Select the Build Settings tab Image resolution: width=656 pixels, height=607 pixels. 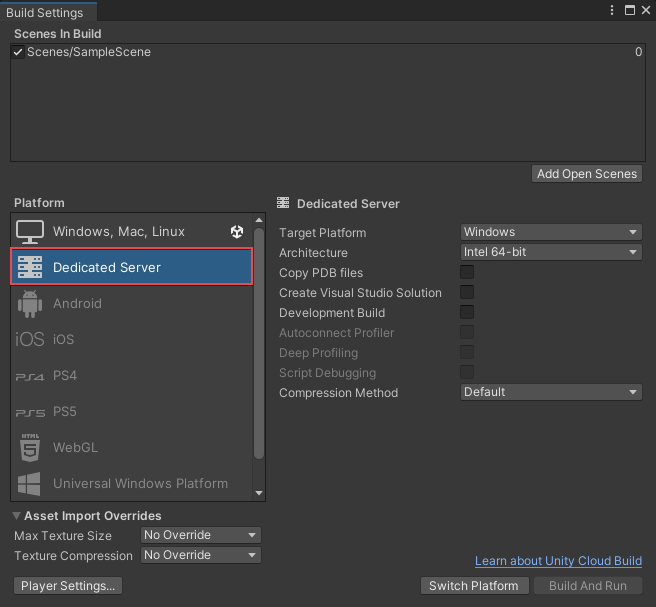tap(47, 11)
